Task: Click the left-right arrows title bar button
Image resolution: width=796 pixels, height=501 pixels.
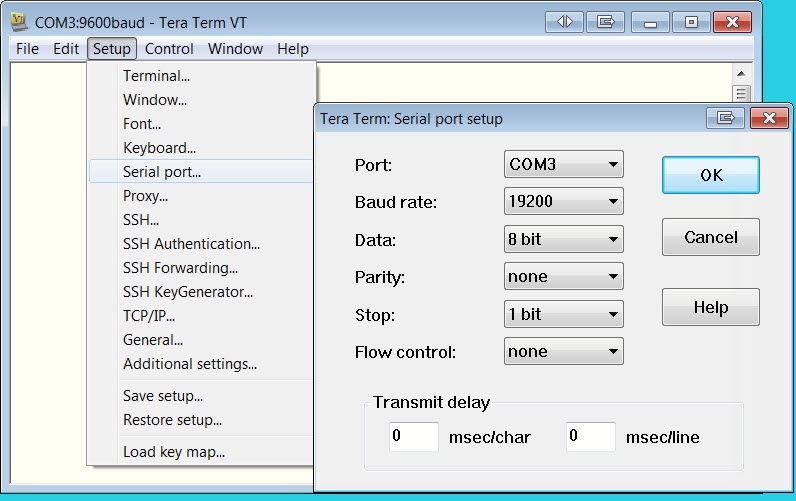Action: pyautogui.click(x=565, y=21)
